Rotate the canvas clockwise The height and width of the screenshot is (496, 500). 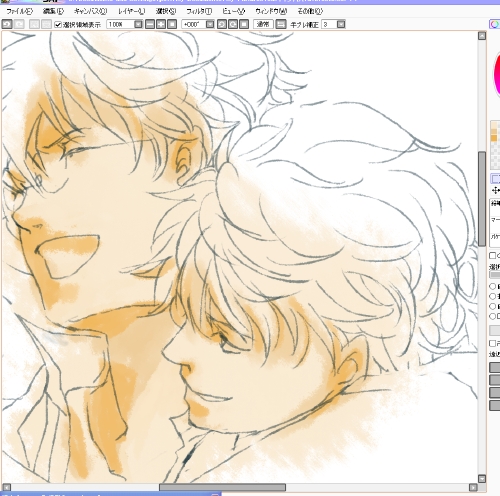coord(233,24)
